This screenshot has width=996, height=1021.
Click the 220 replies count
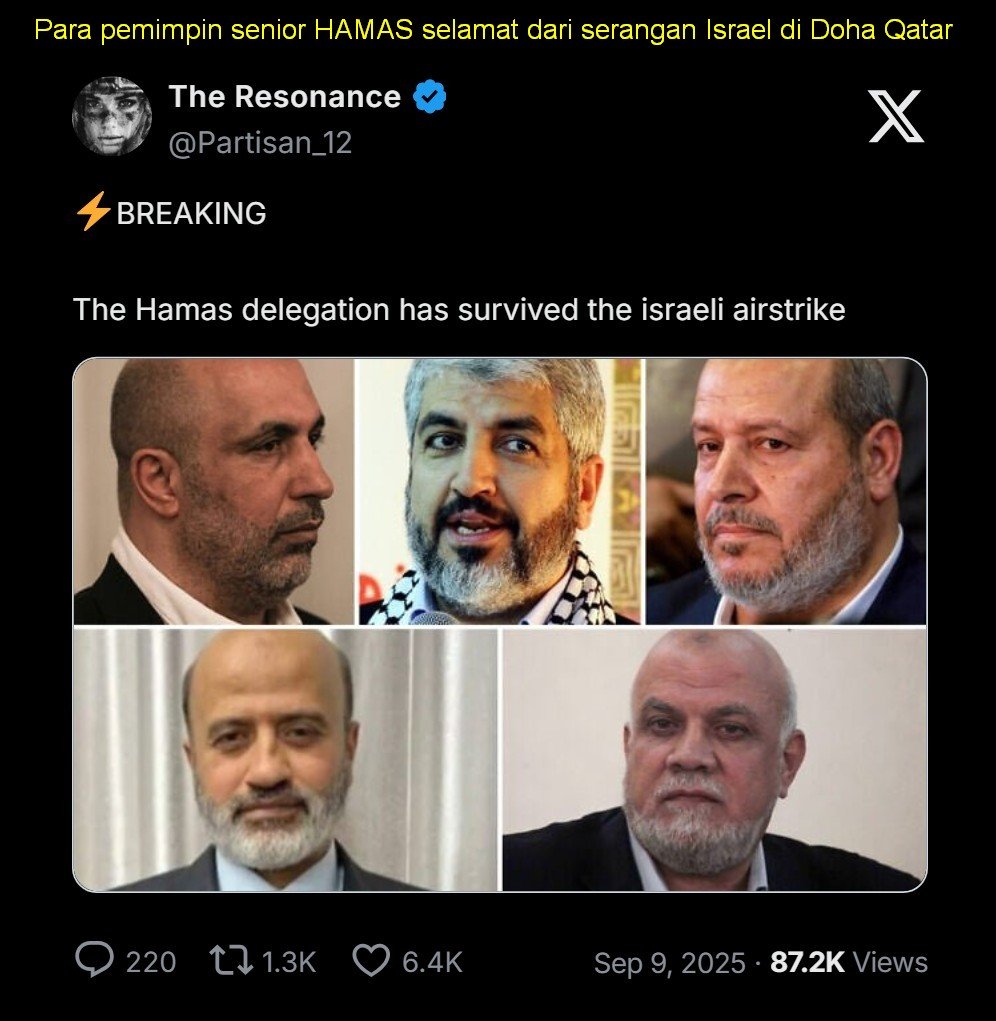(150, 963)
